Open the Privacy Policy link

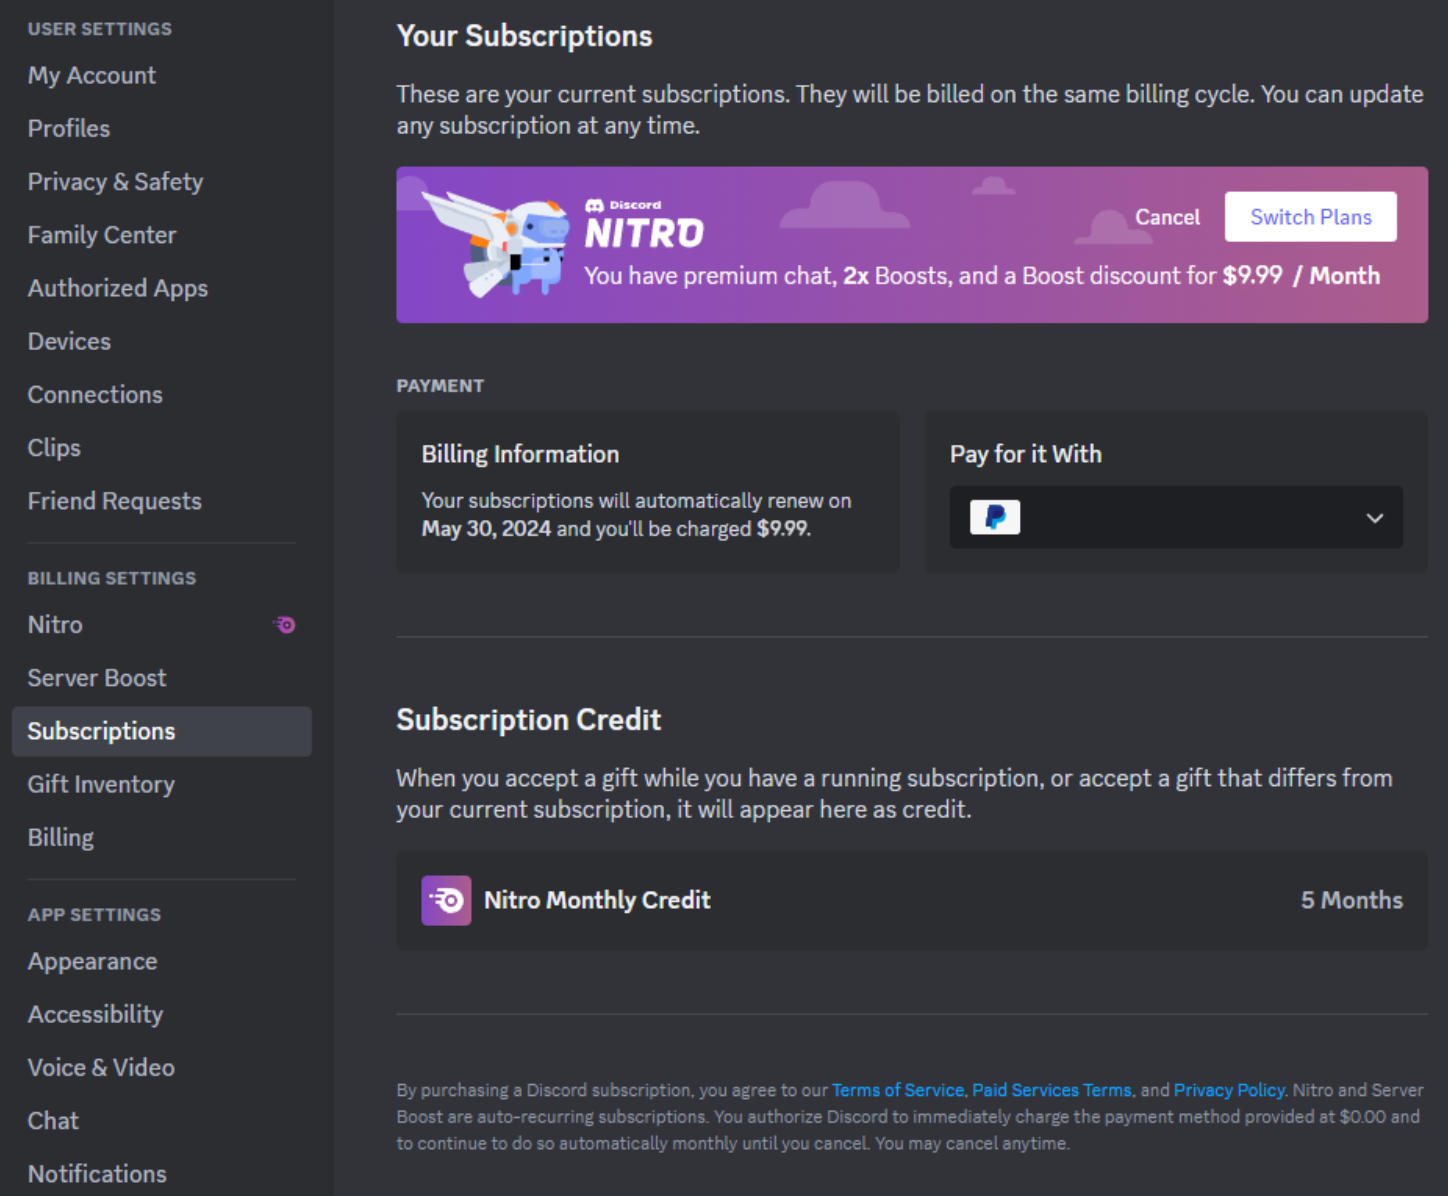pyautogui.click(x=1229, y=1090)
